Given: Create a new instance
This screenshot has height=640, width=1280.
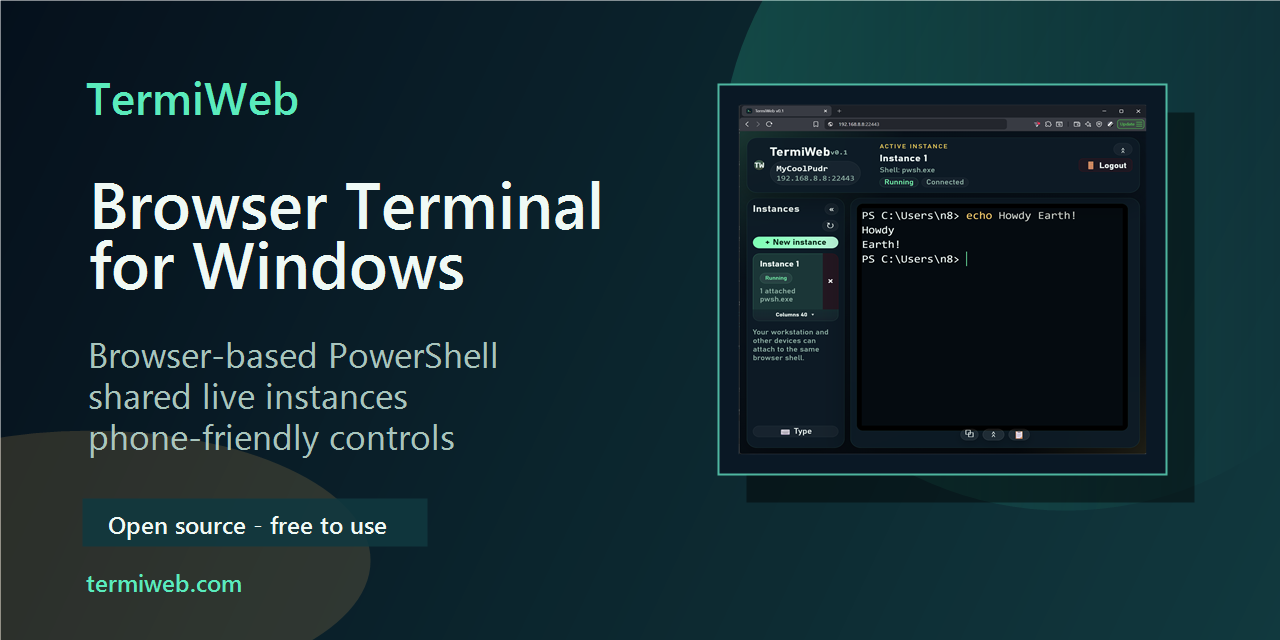Looking at the screenshot, I should [796, 242].
